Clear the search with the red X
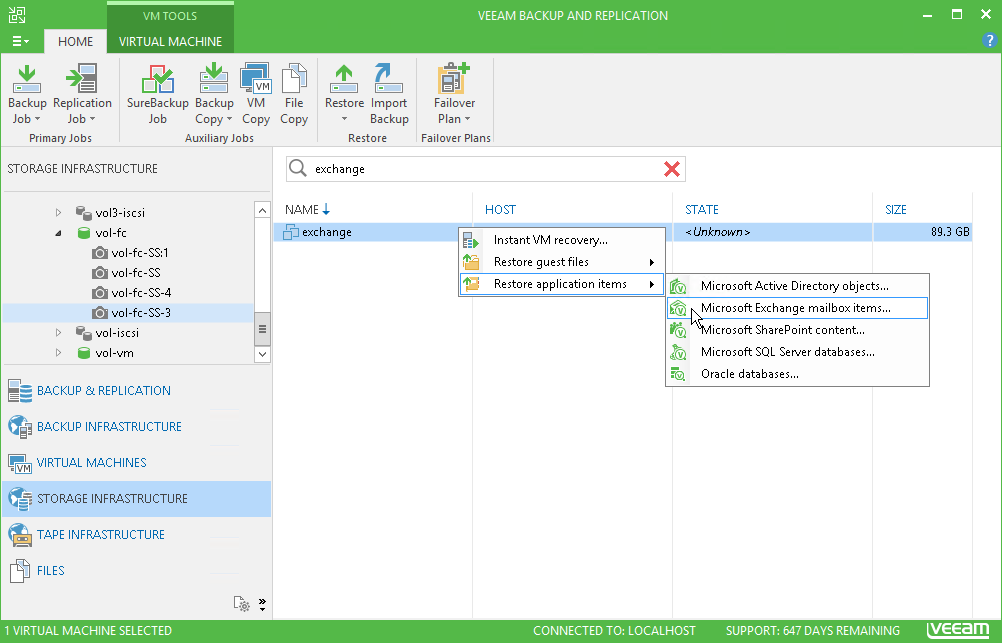1002x643 pixels. point(672,169)
